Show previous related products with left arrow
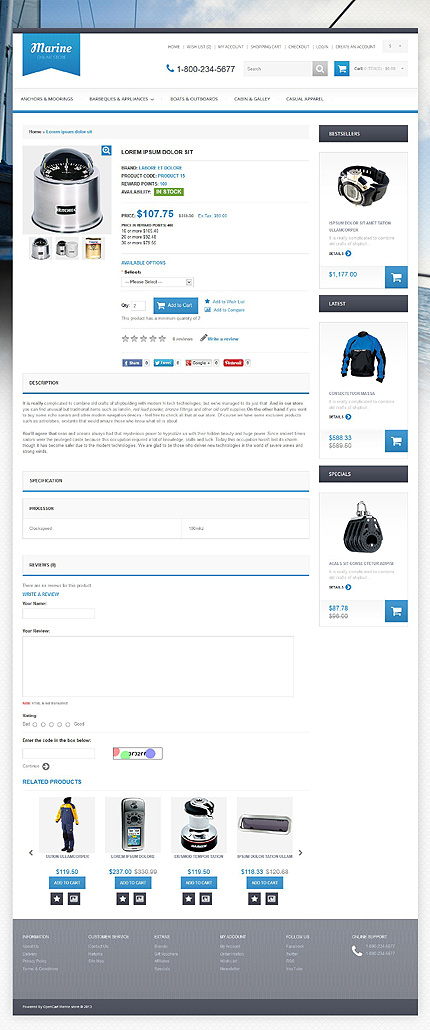430x1030 pixels. tap(31, 853)
